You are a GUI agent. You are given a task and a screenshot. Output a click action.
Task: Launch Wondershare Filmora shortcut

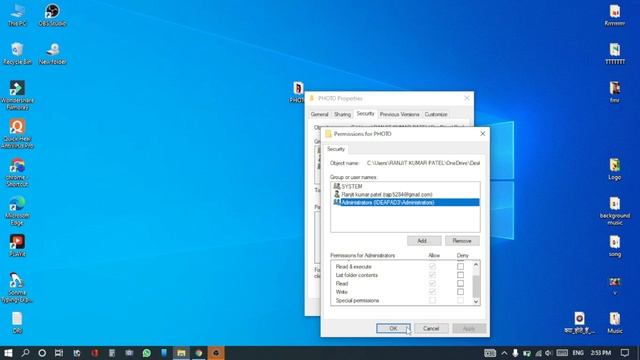17,95
